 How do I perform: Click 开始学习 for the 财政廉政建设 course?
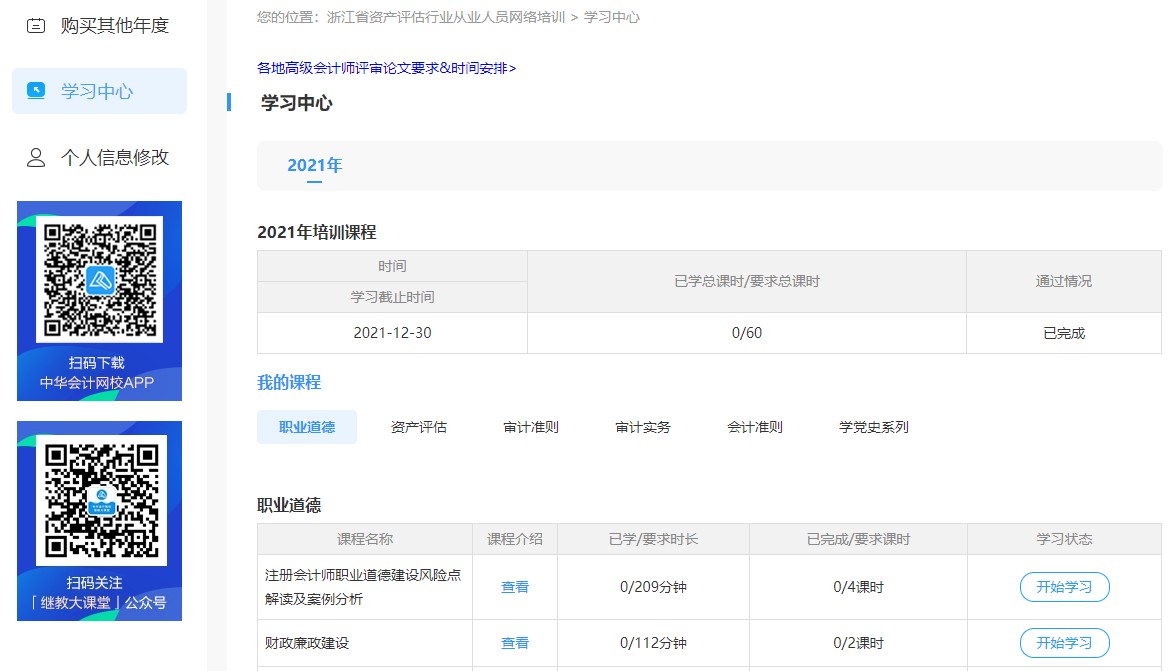coord(1064,643)
